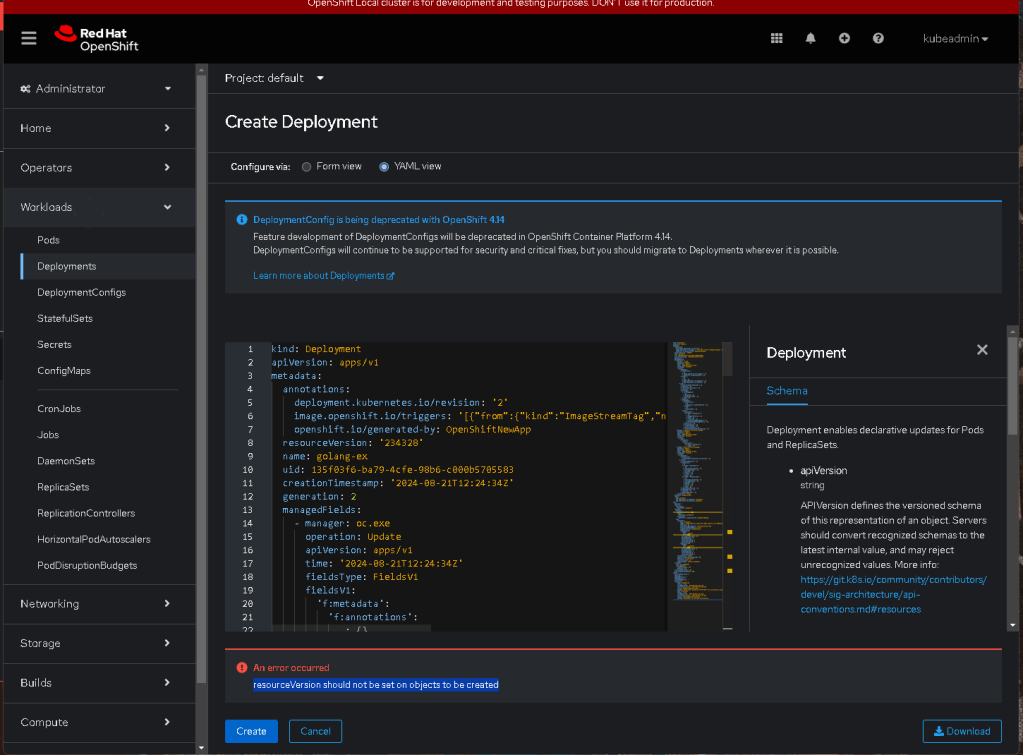
Task: Open StatefulSets in the sidebar
Action: coord(65,318)
